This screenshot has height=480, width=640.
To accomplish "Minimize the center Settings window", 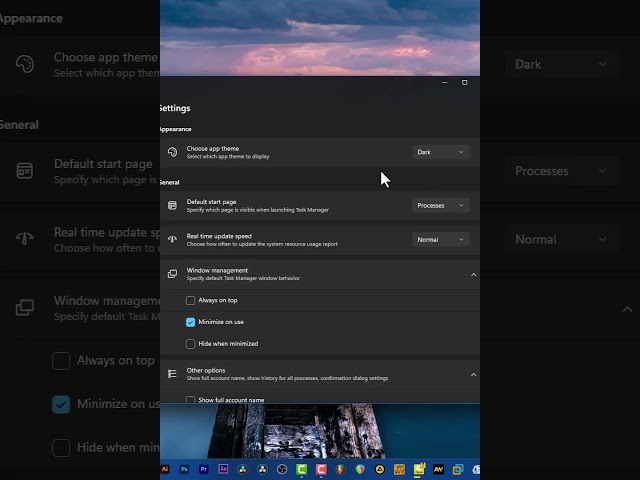I will pyautogui.click(x=445, y=82).
